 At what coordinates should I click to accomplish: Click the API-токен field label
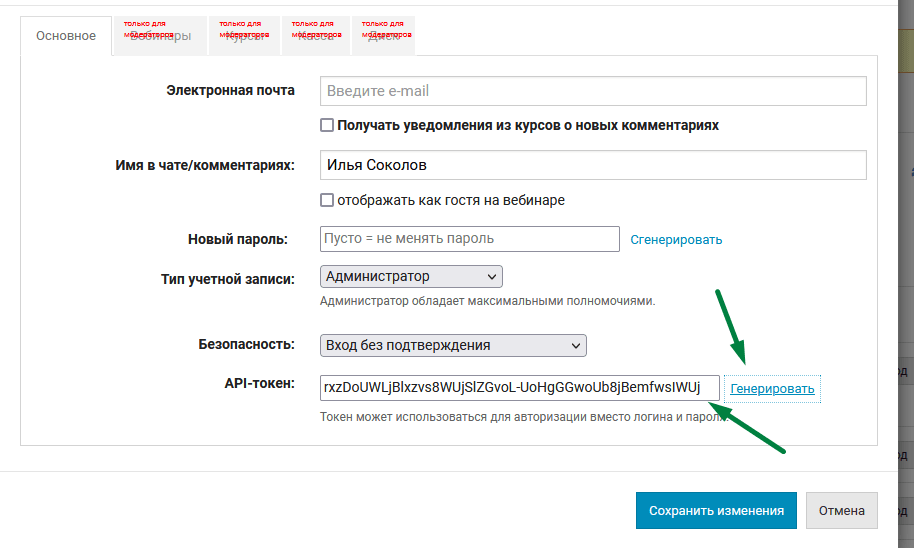(259, 383)
